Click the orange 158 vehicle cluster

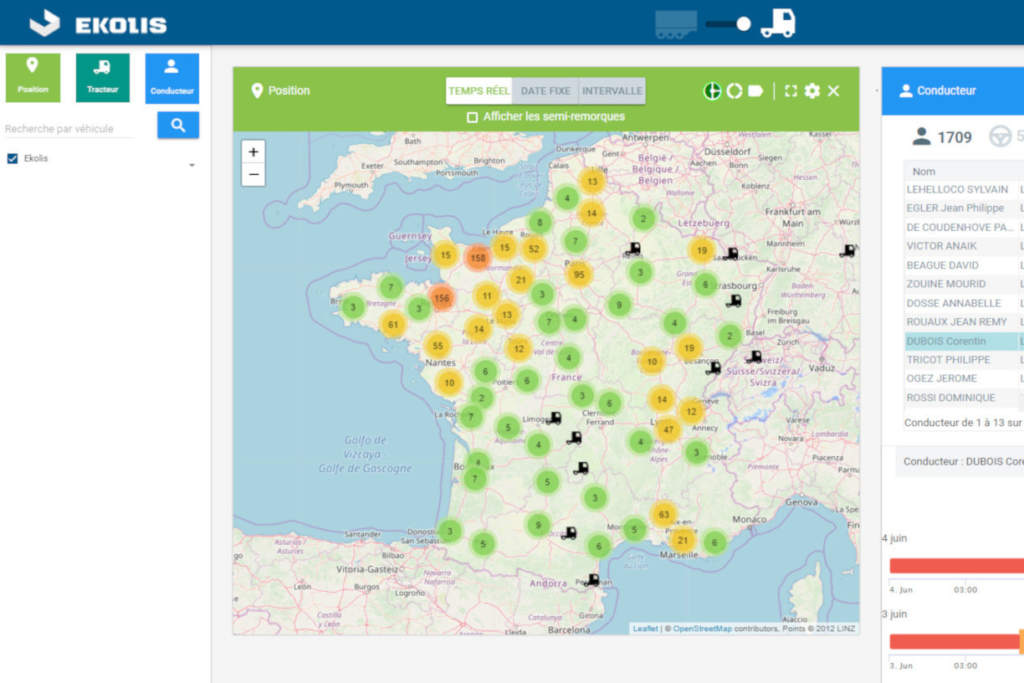(478, 258)
